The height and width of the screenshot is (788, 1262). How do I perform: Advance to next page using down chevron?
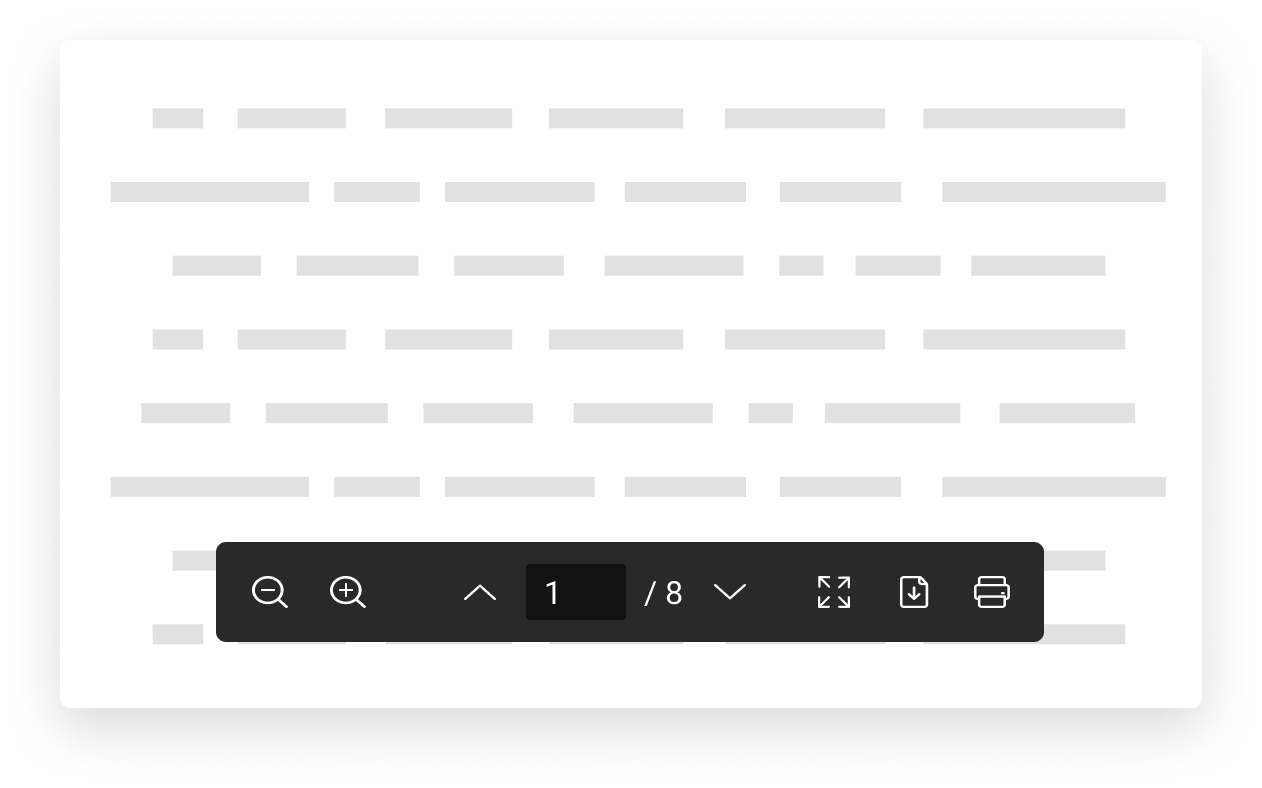730,592
